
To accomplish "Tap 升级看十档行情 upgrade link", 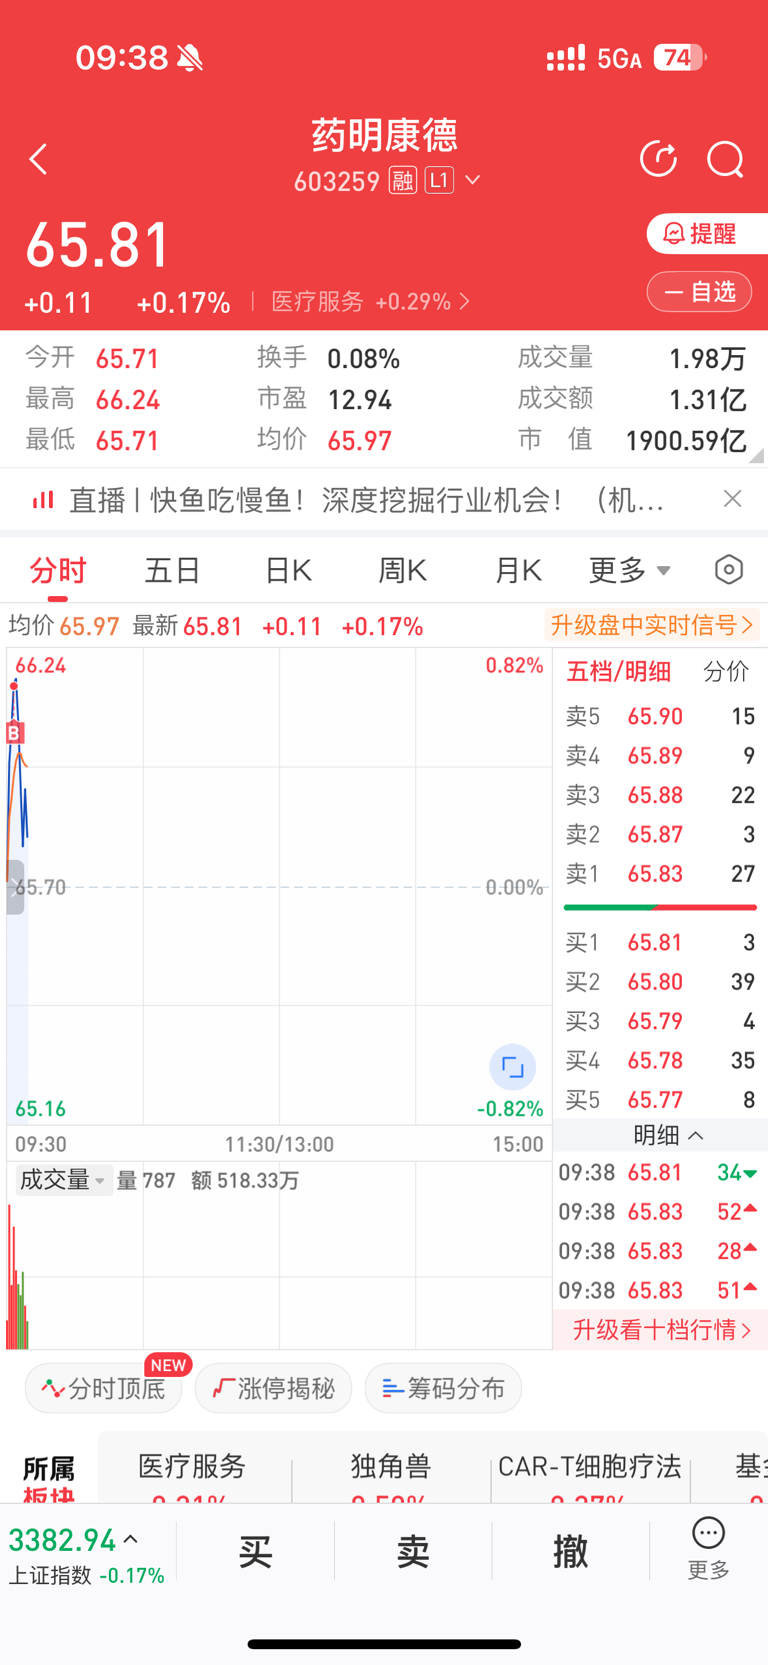I will point(661,1330).
